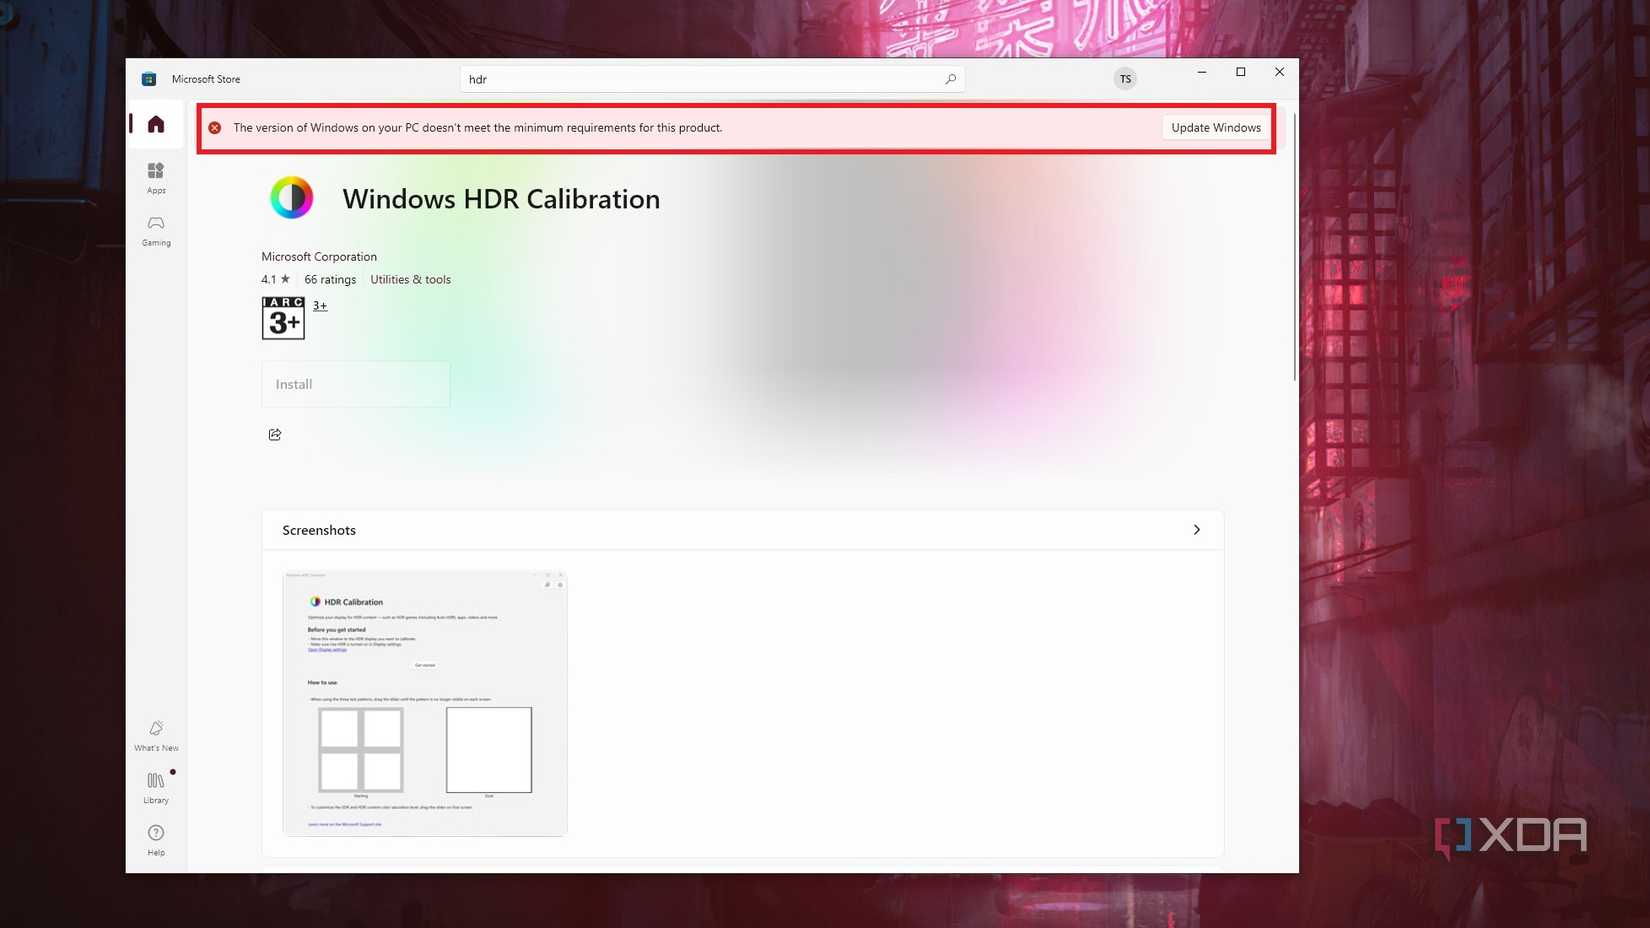Click the Install button
Image resolution: width=1650 pixels, height=928 pixels.
356,384
